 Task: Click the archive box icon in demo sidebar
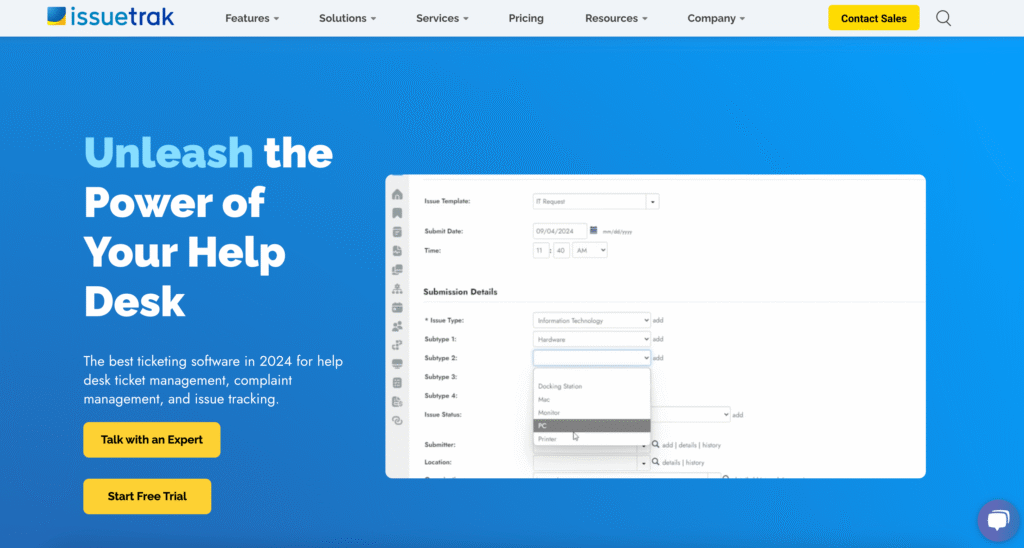tap(397, 233)
